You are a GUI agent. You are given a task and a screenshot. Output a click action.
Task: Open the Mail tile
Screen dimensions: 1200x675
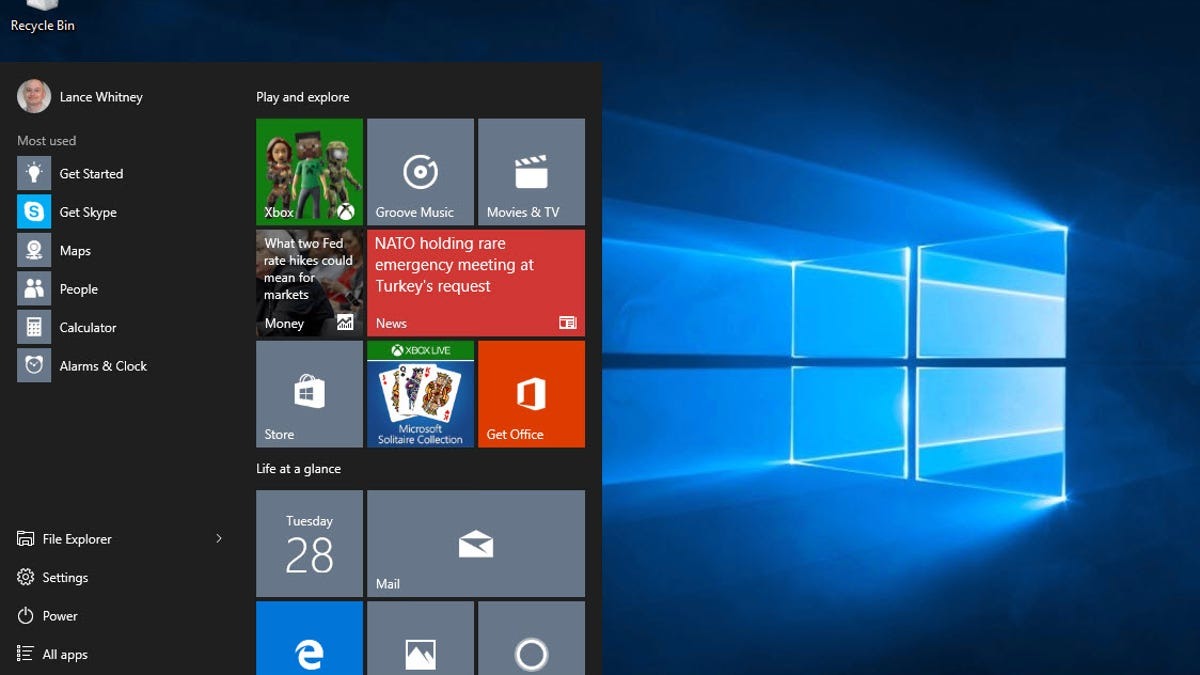tap(476, 543)
